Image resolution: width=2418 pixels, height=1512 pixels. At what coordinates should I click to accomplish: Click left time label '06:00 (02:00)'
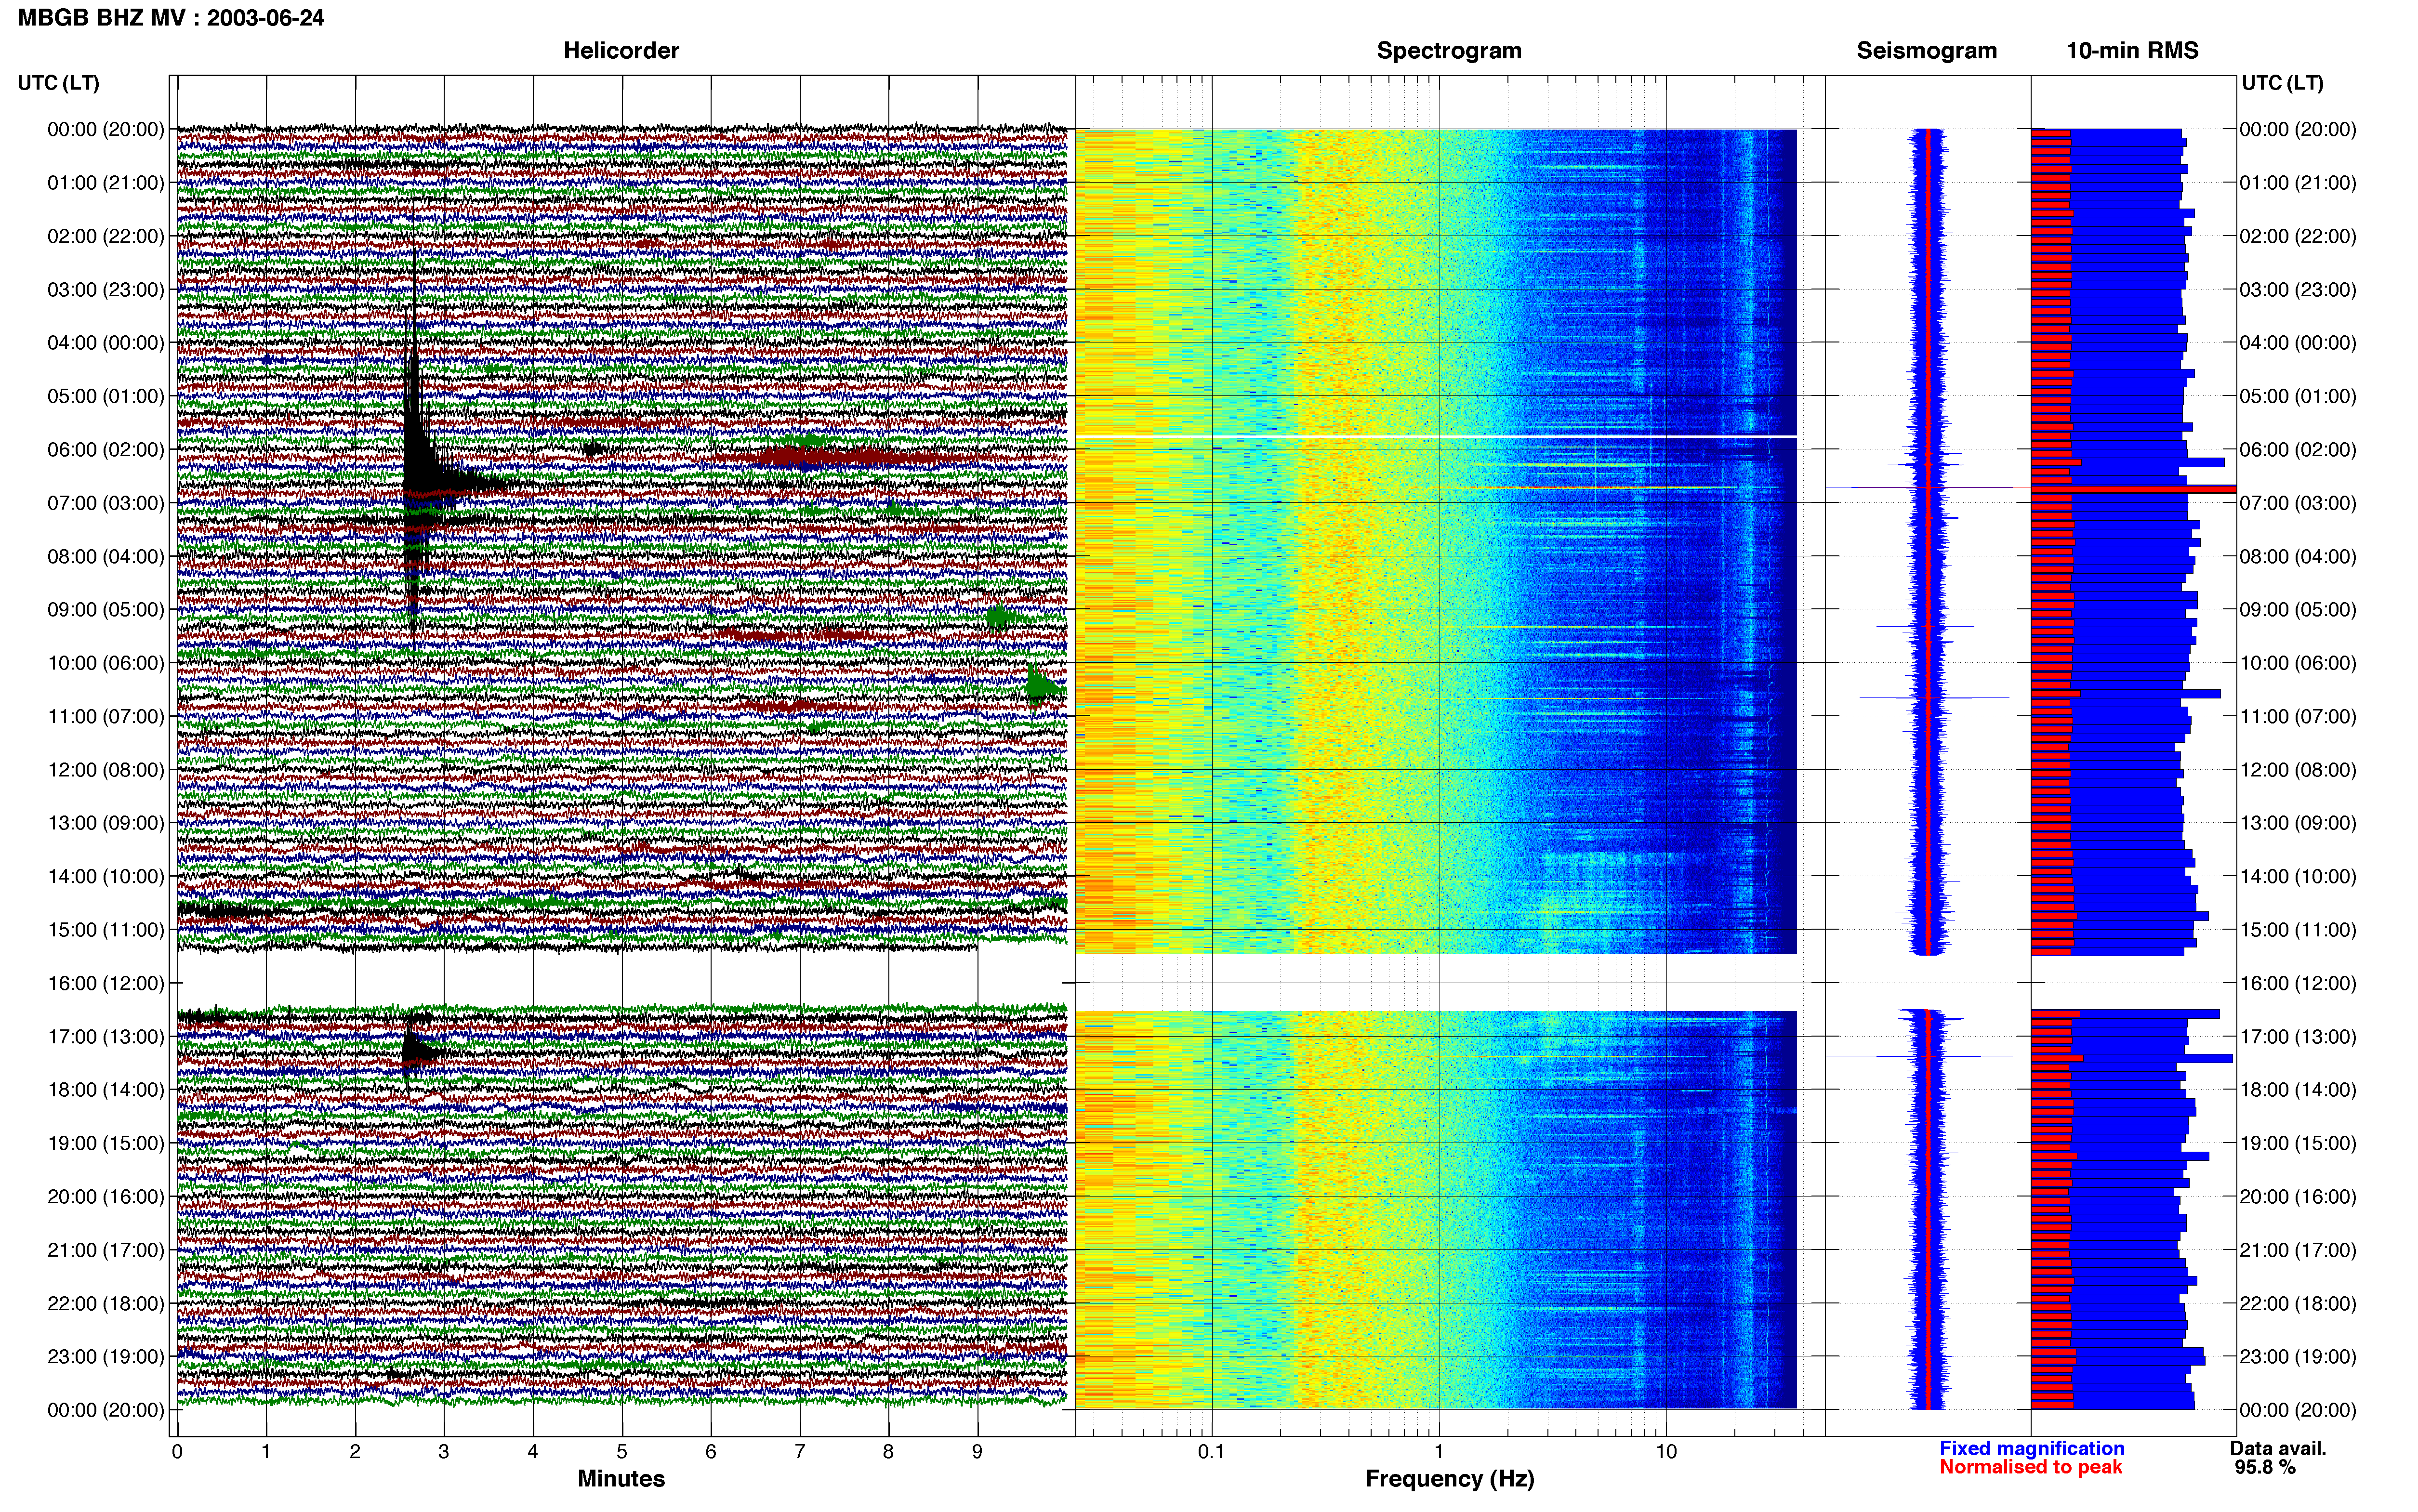(106, 449)
